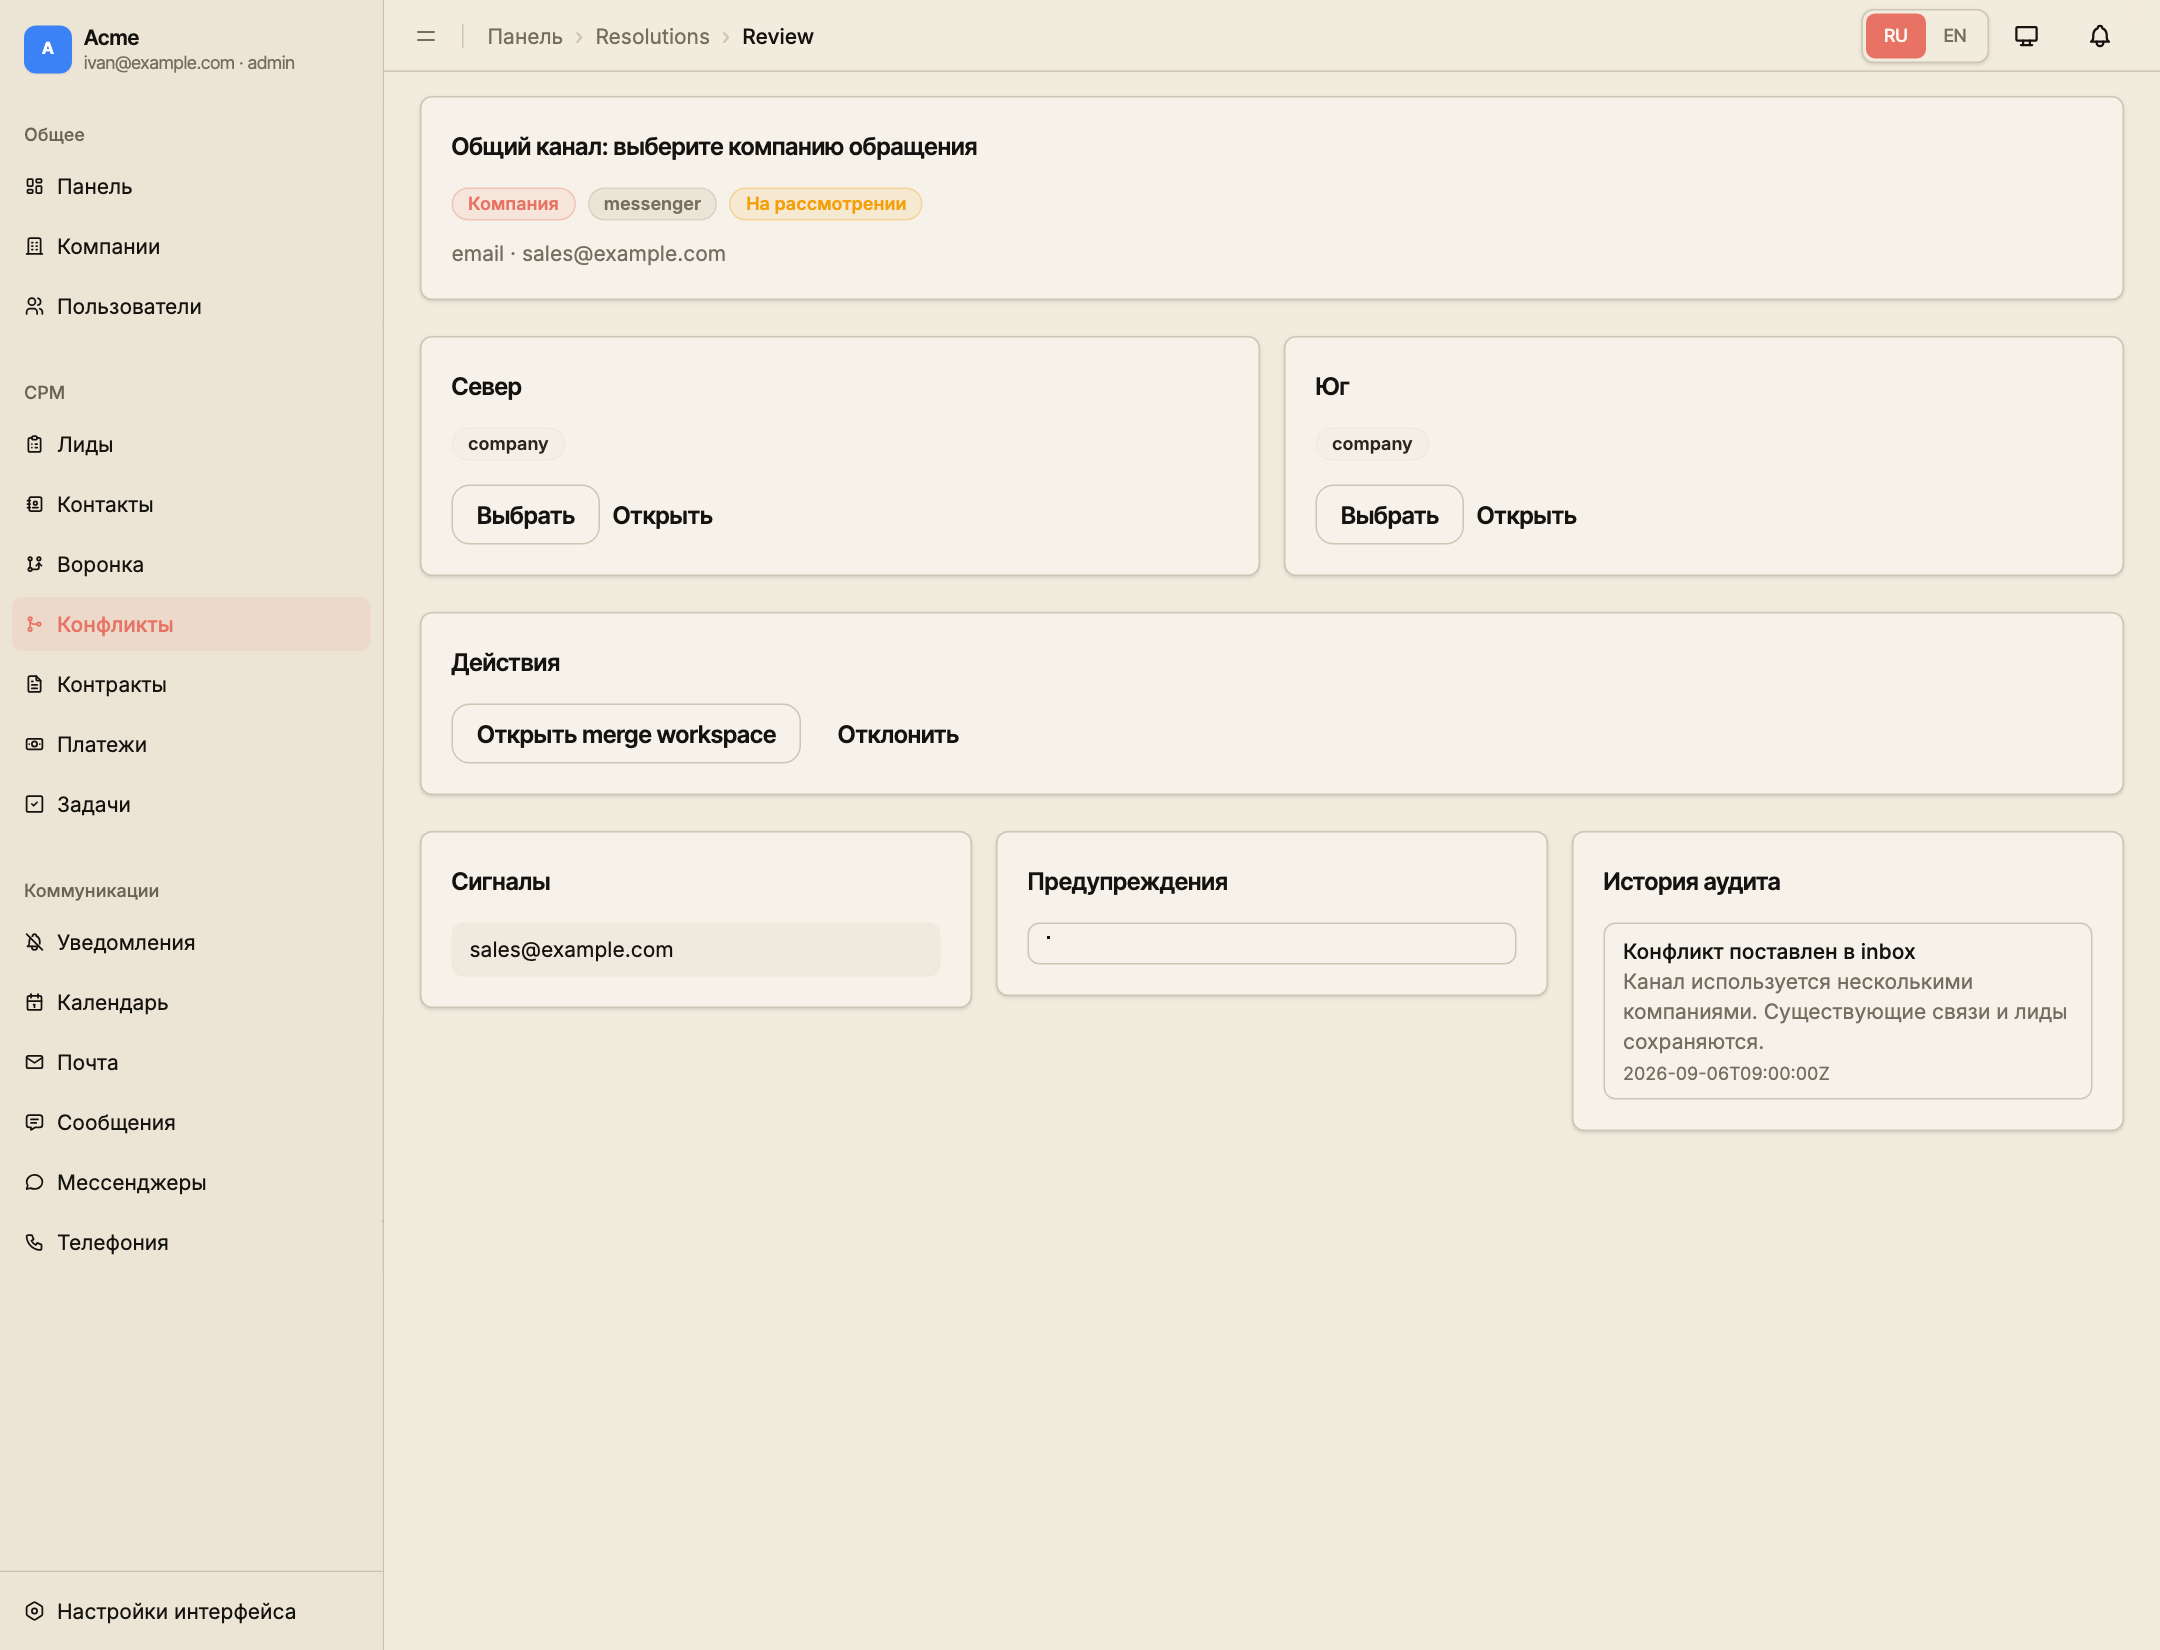2160x1650 pixels.
Task: Click the company tag in Юг card
Action: tap(1372, 444)
